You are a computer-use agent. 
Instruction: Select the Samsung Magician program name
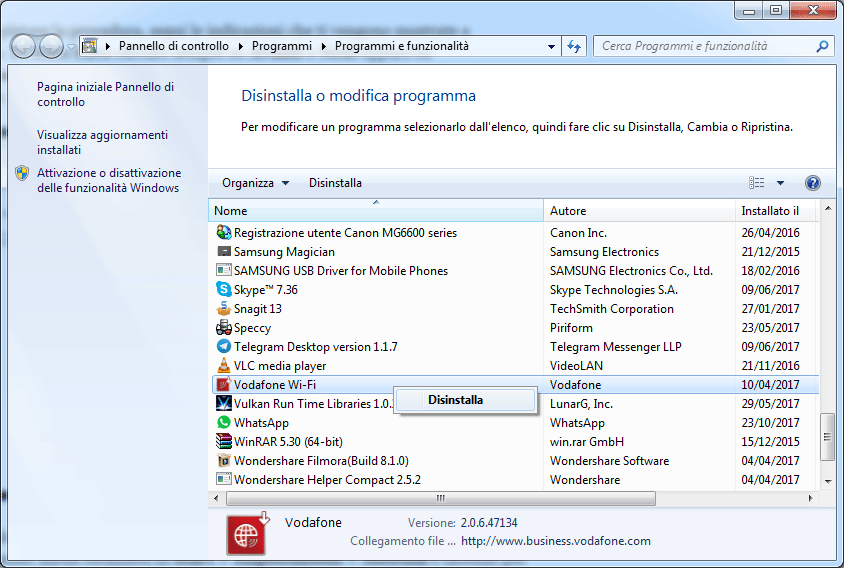coord(284,251)
